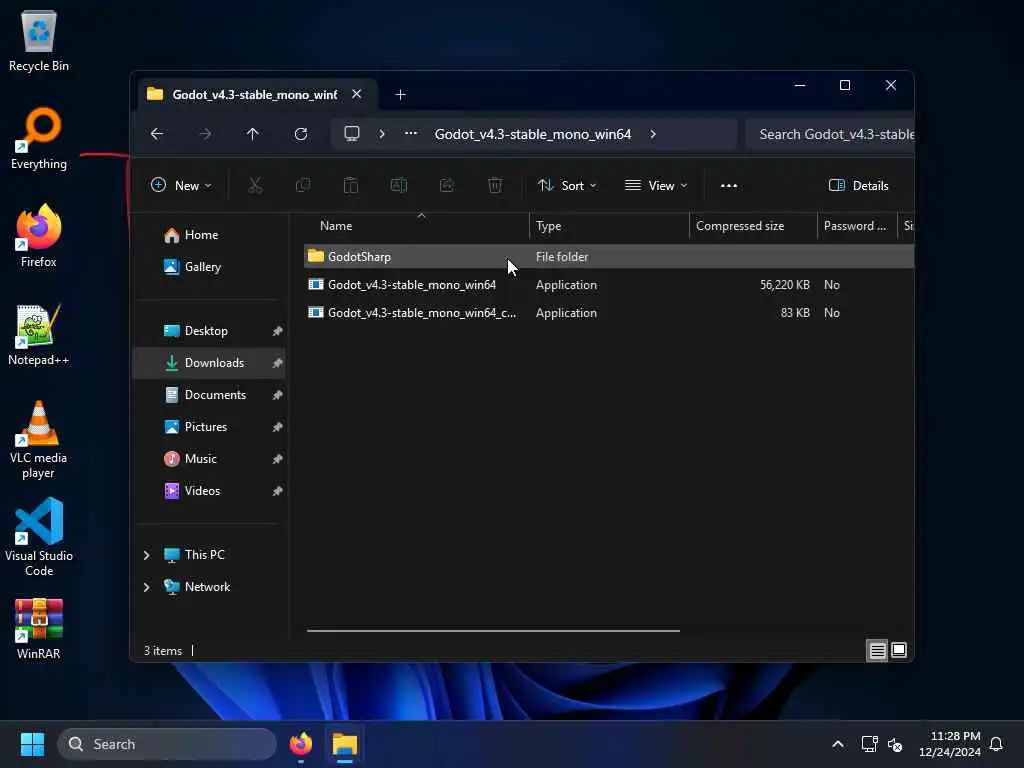Image resolution: width=1024 pixels, height=768 pixels.
Task: Sort by the Name column header
Action: pos(418,226)
